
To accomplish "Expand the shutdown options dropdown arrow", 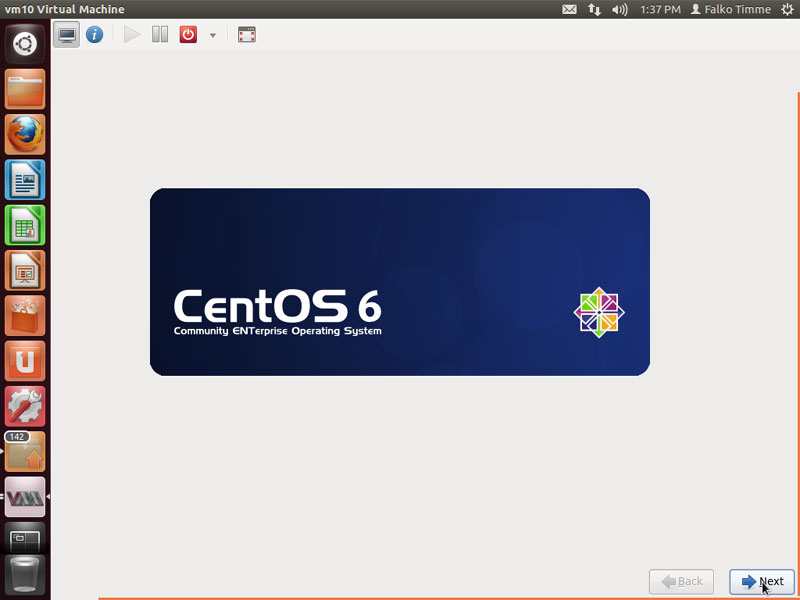I will click(213, 35).
